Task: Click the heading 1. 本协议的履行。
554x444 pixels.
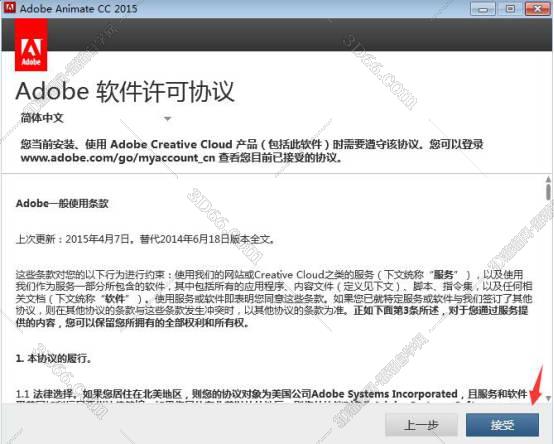Action: (x=54, y=359)
